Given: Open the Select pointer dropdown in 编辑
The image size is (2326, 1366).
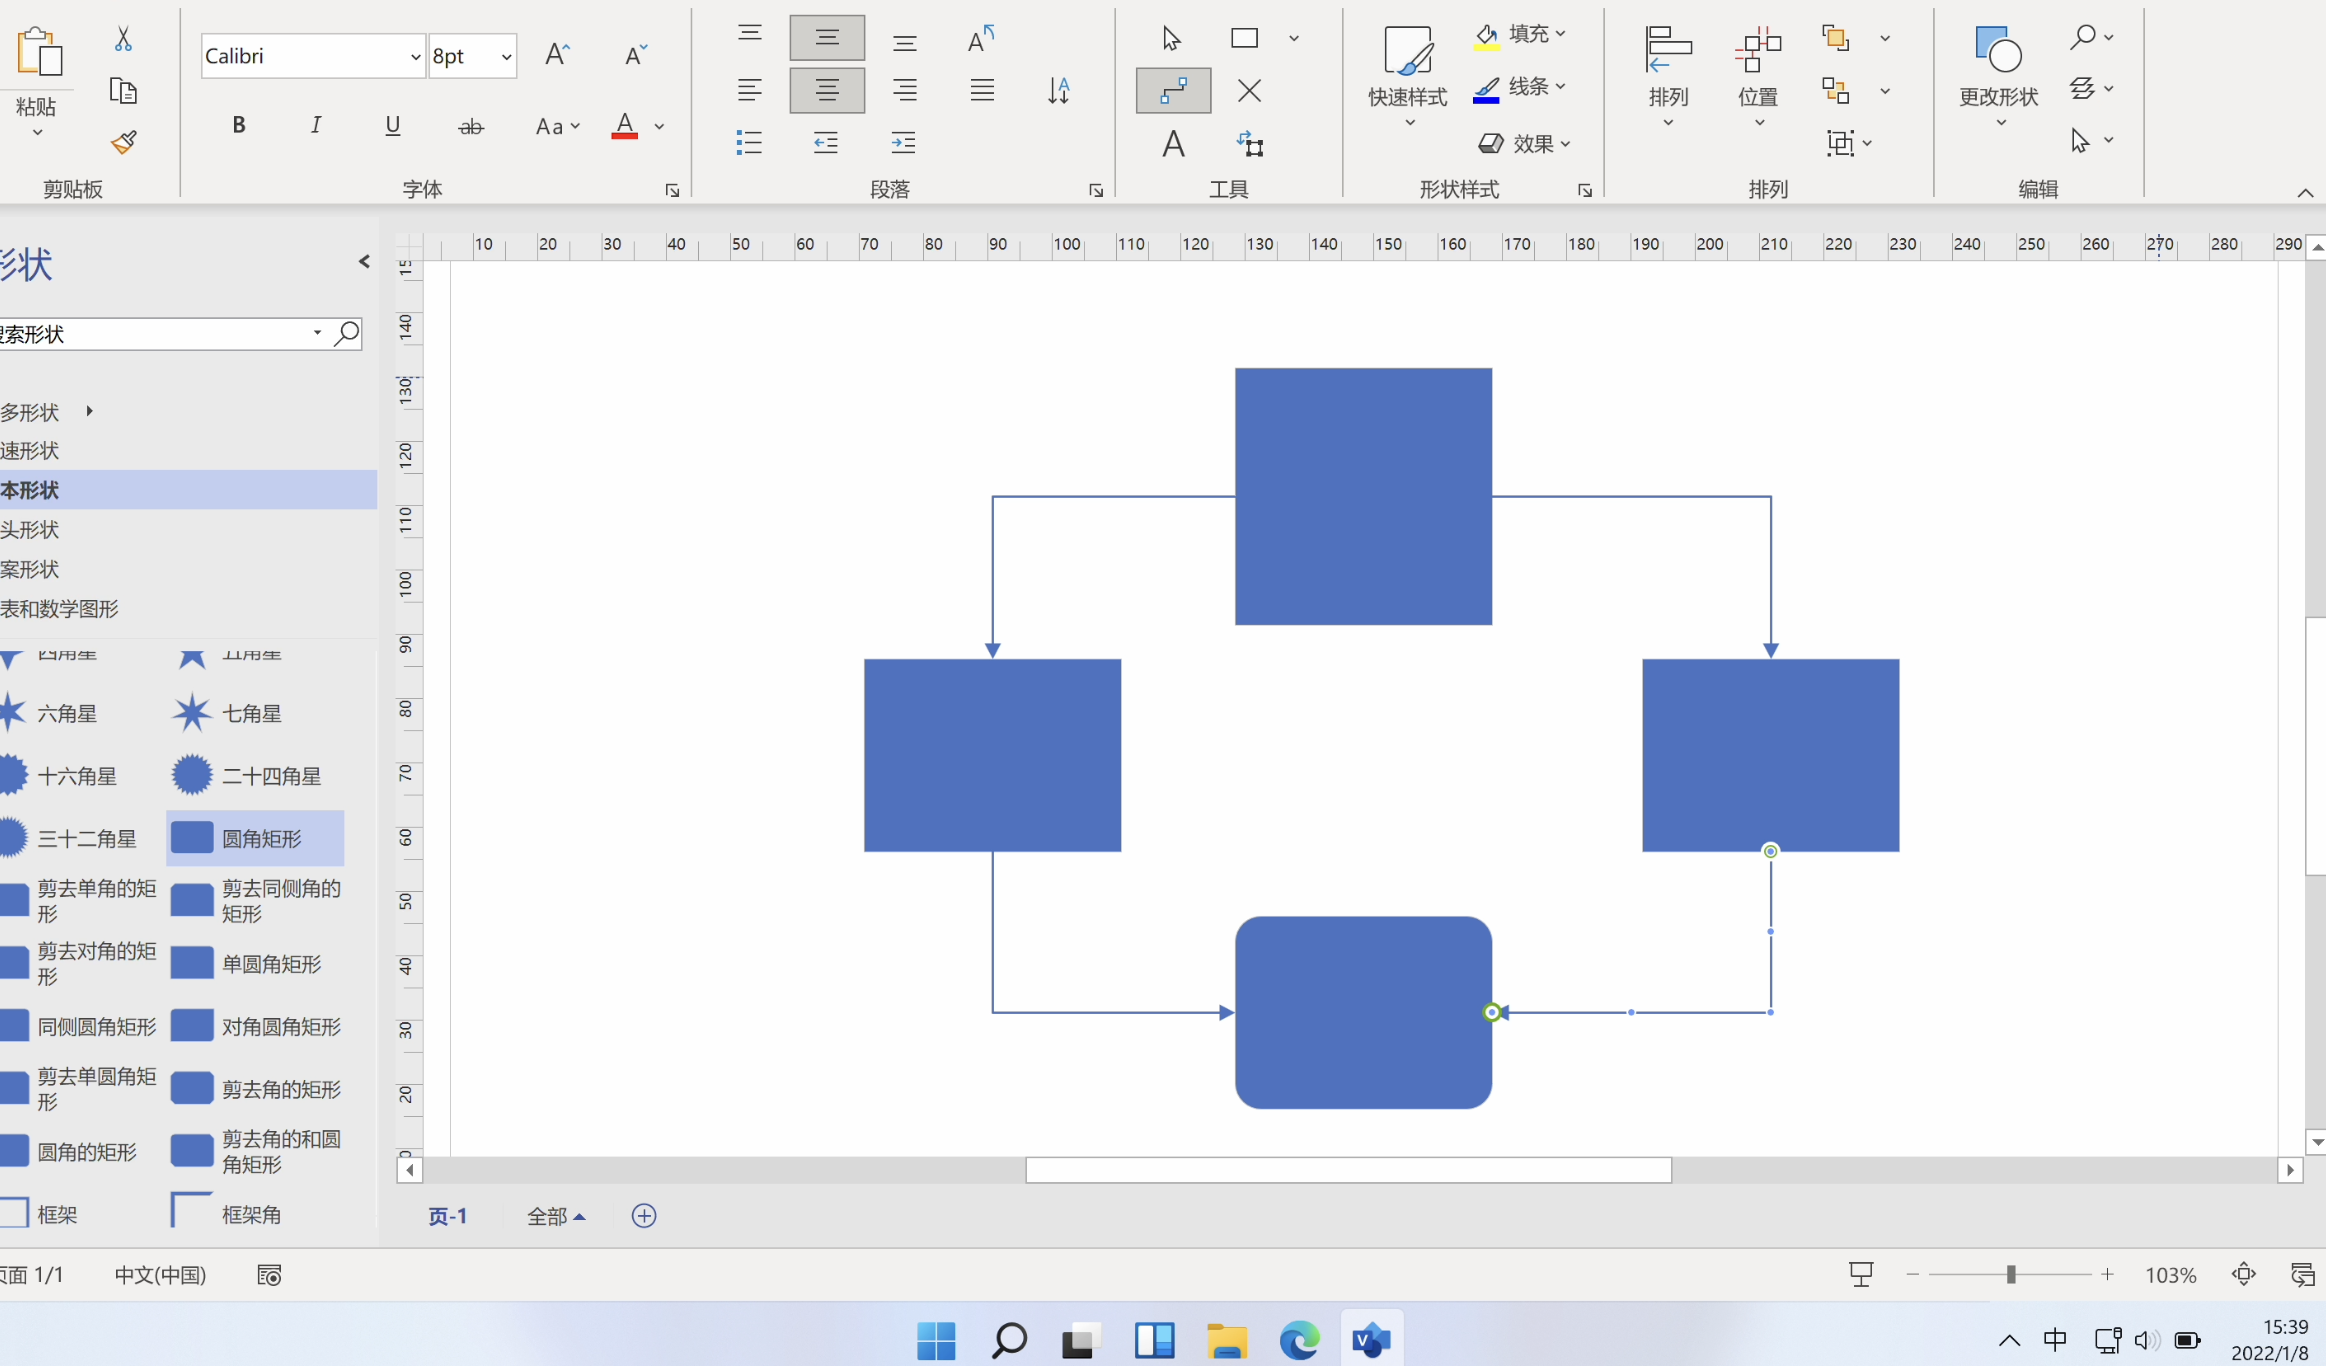Looking at the screenshot, I should (x=2091, y=141).
